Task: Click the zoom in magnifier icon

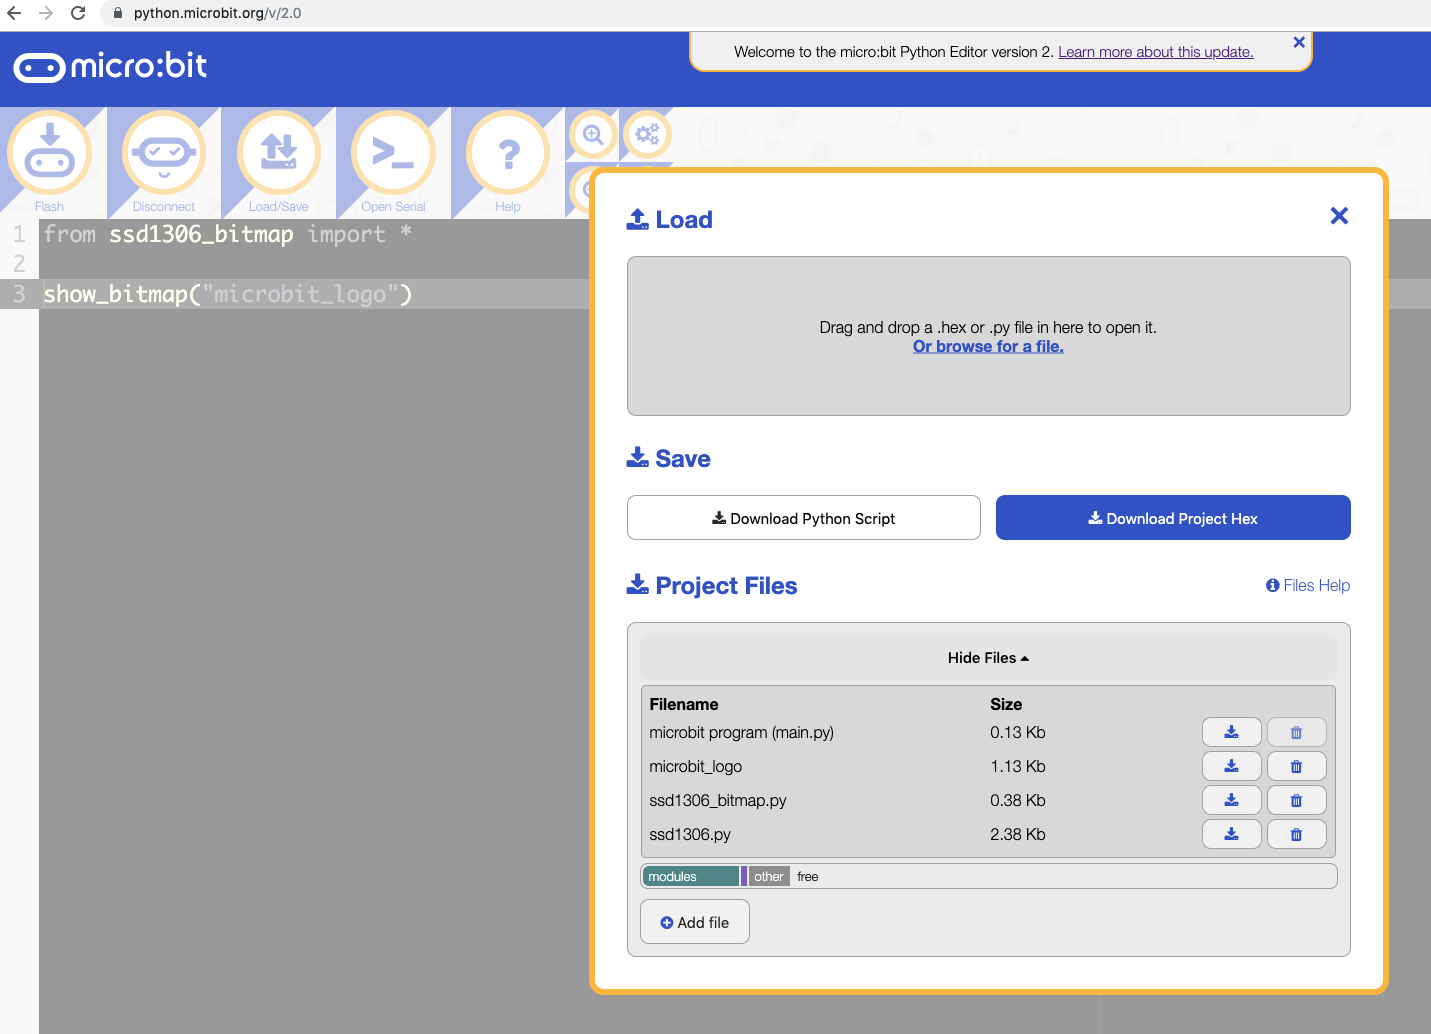Action: click(x=593, y=134)
